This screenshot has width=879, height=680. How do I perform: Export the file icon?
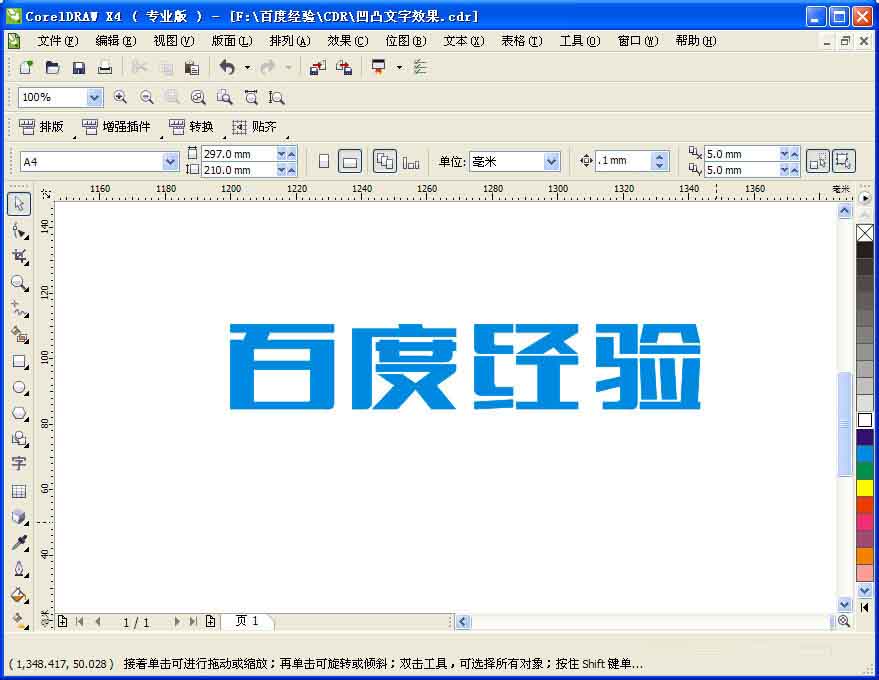tap(344, 68)
